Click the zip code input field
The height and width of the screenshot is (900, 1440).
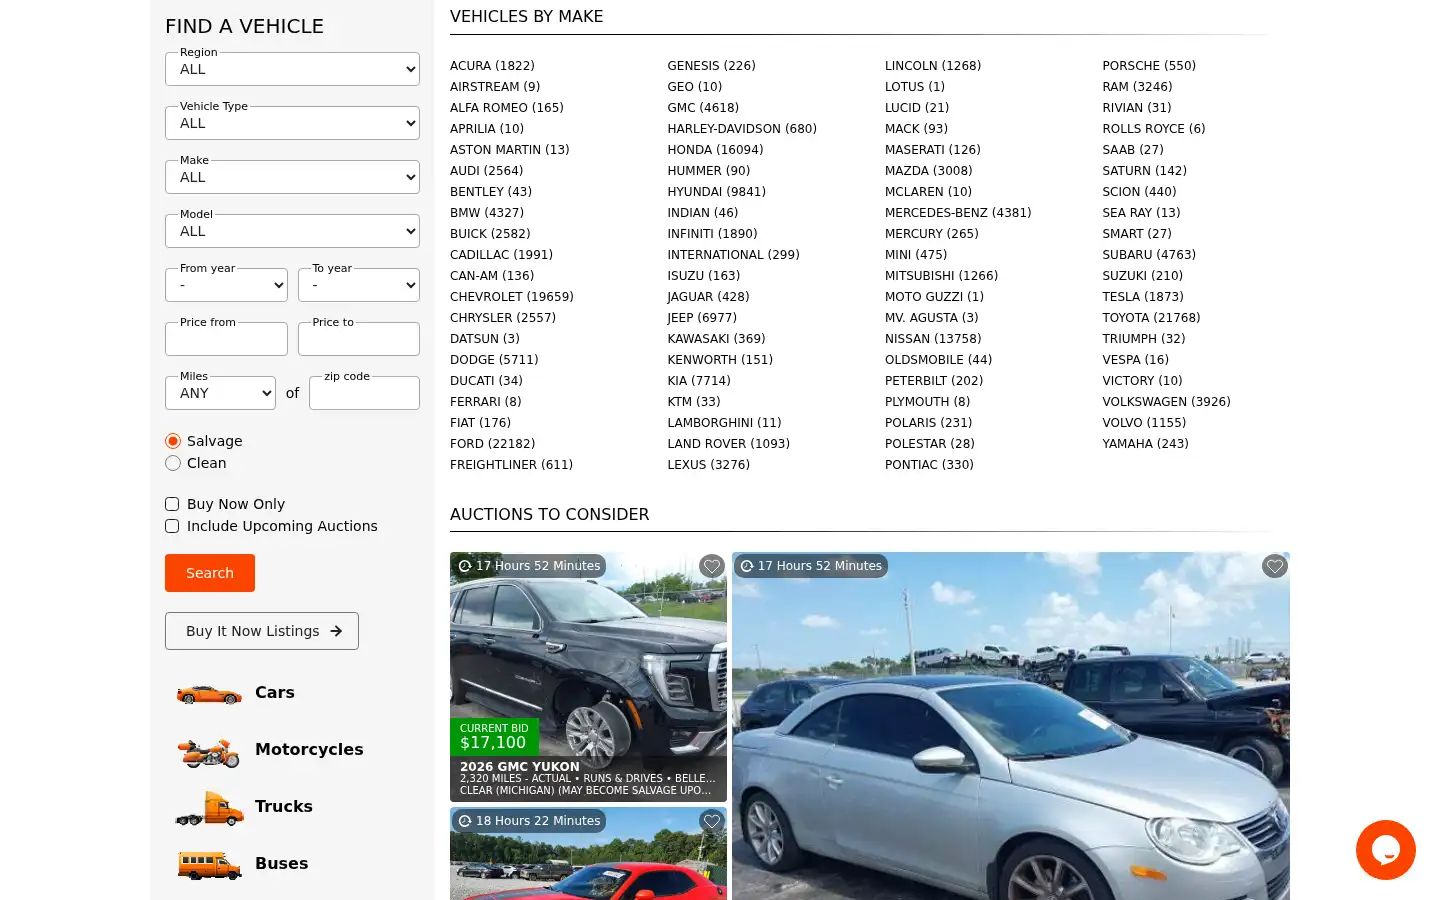click(x=364, y=393)
